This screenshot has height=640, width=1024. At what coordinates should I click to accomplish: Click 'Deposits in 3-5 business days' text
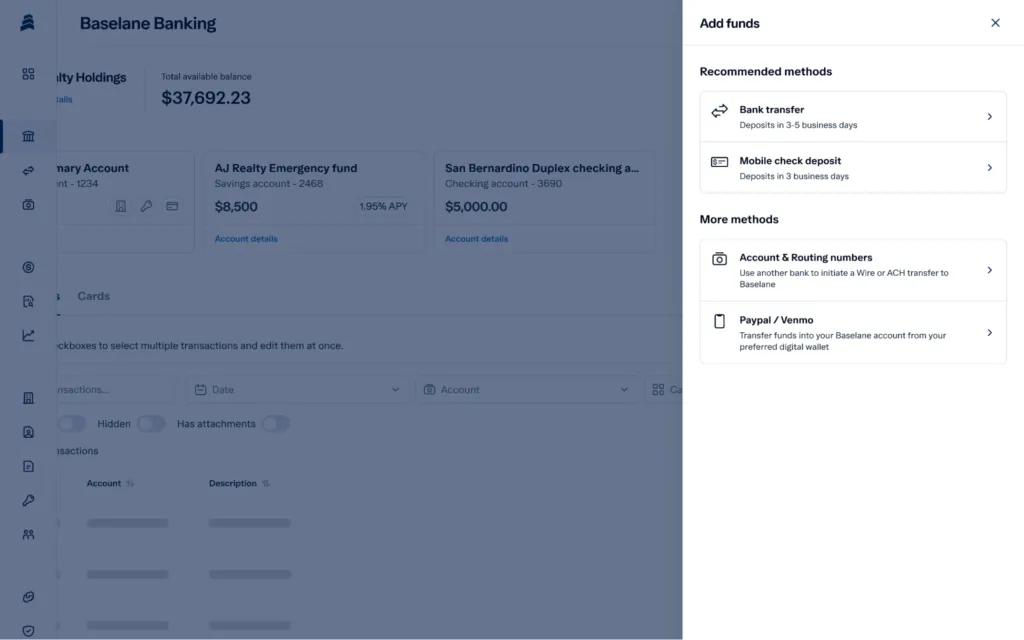798,125
